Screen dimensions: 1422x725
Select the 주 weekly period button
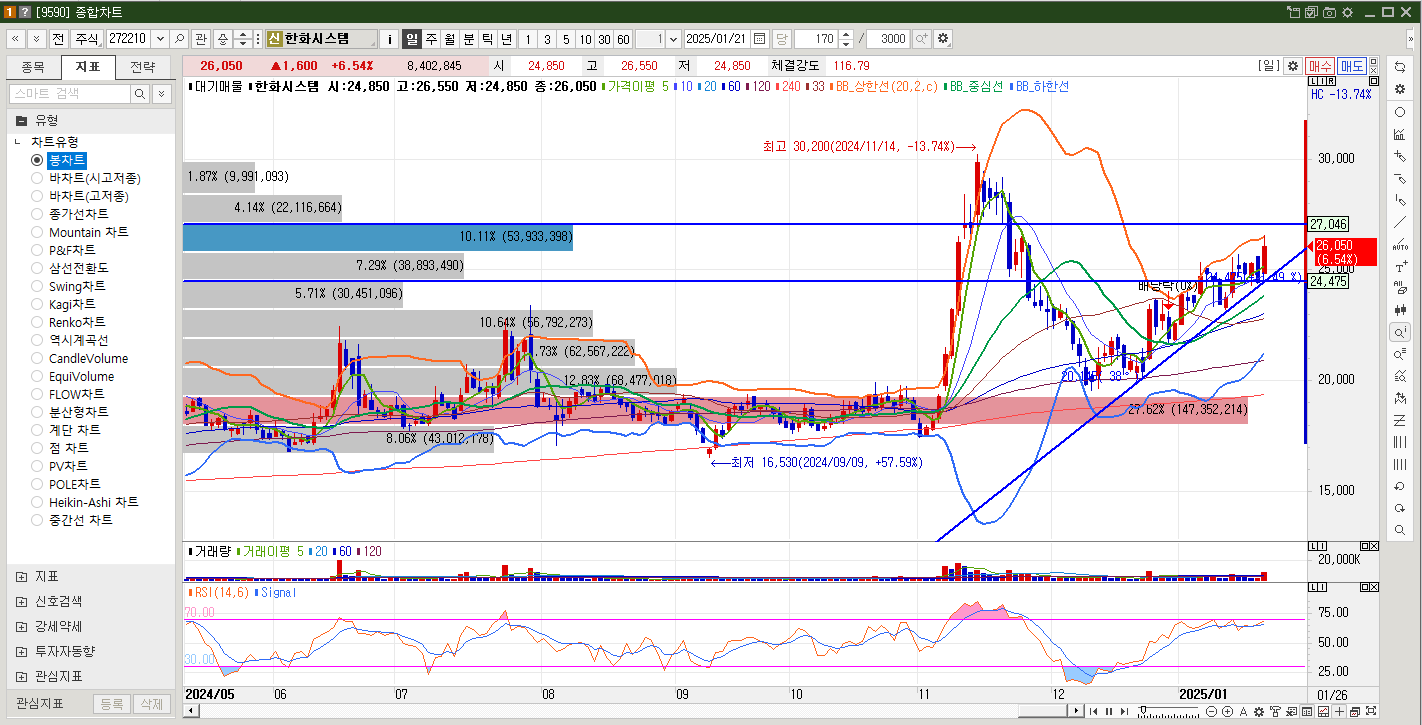click(431, 39)
